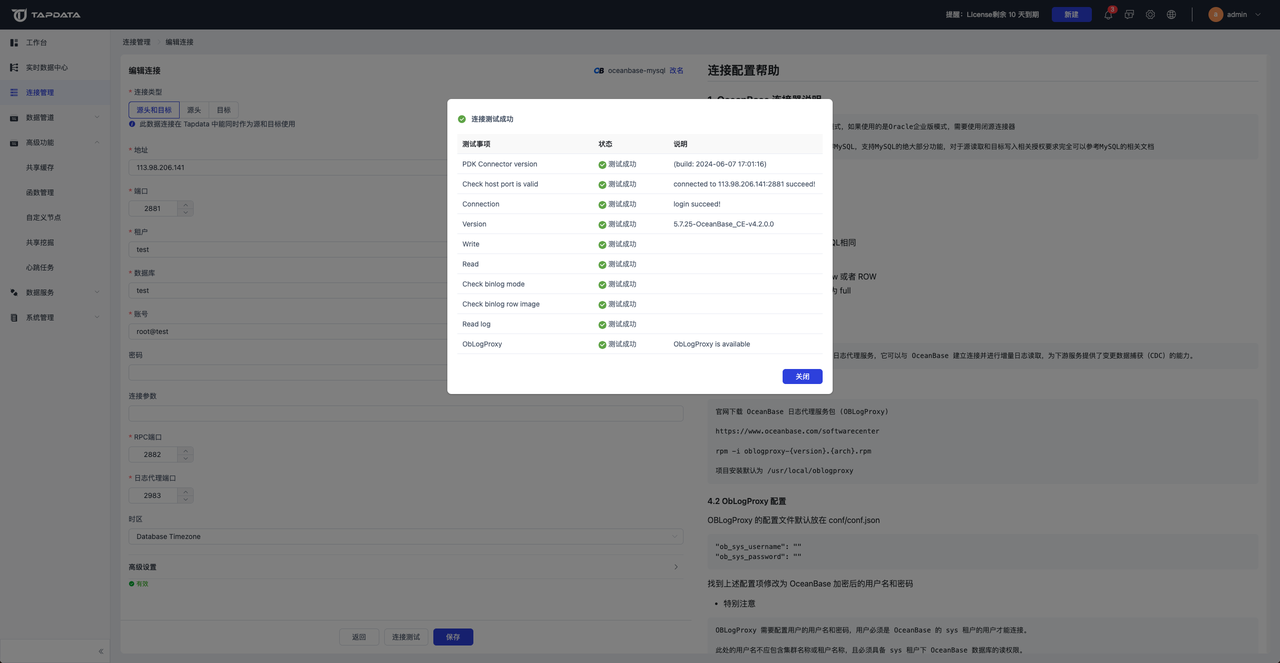Click the 有效 status indicator
This screenshot has height=663, width=1280.
[139, 583]
